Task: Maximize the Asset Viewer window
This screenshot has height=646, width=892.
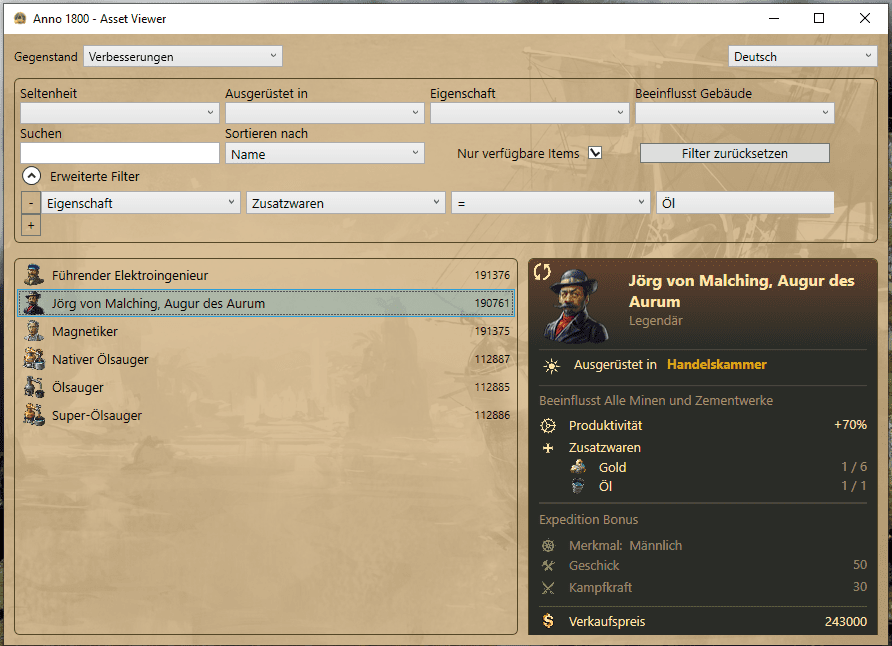Action: [x=819, y=19]
